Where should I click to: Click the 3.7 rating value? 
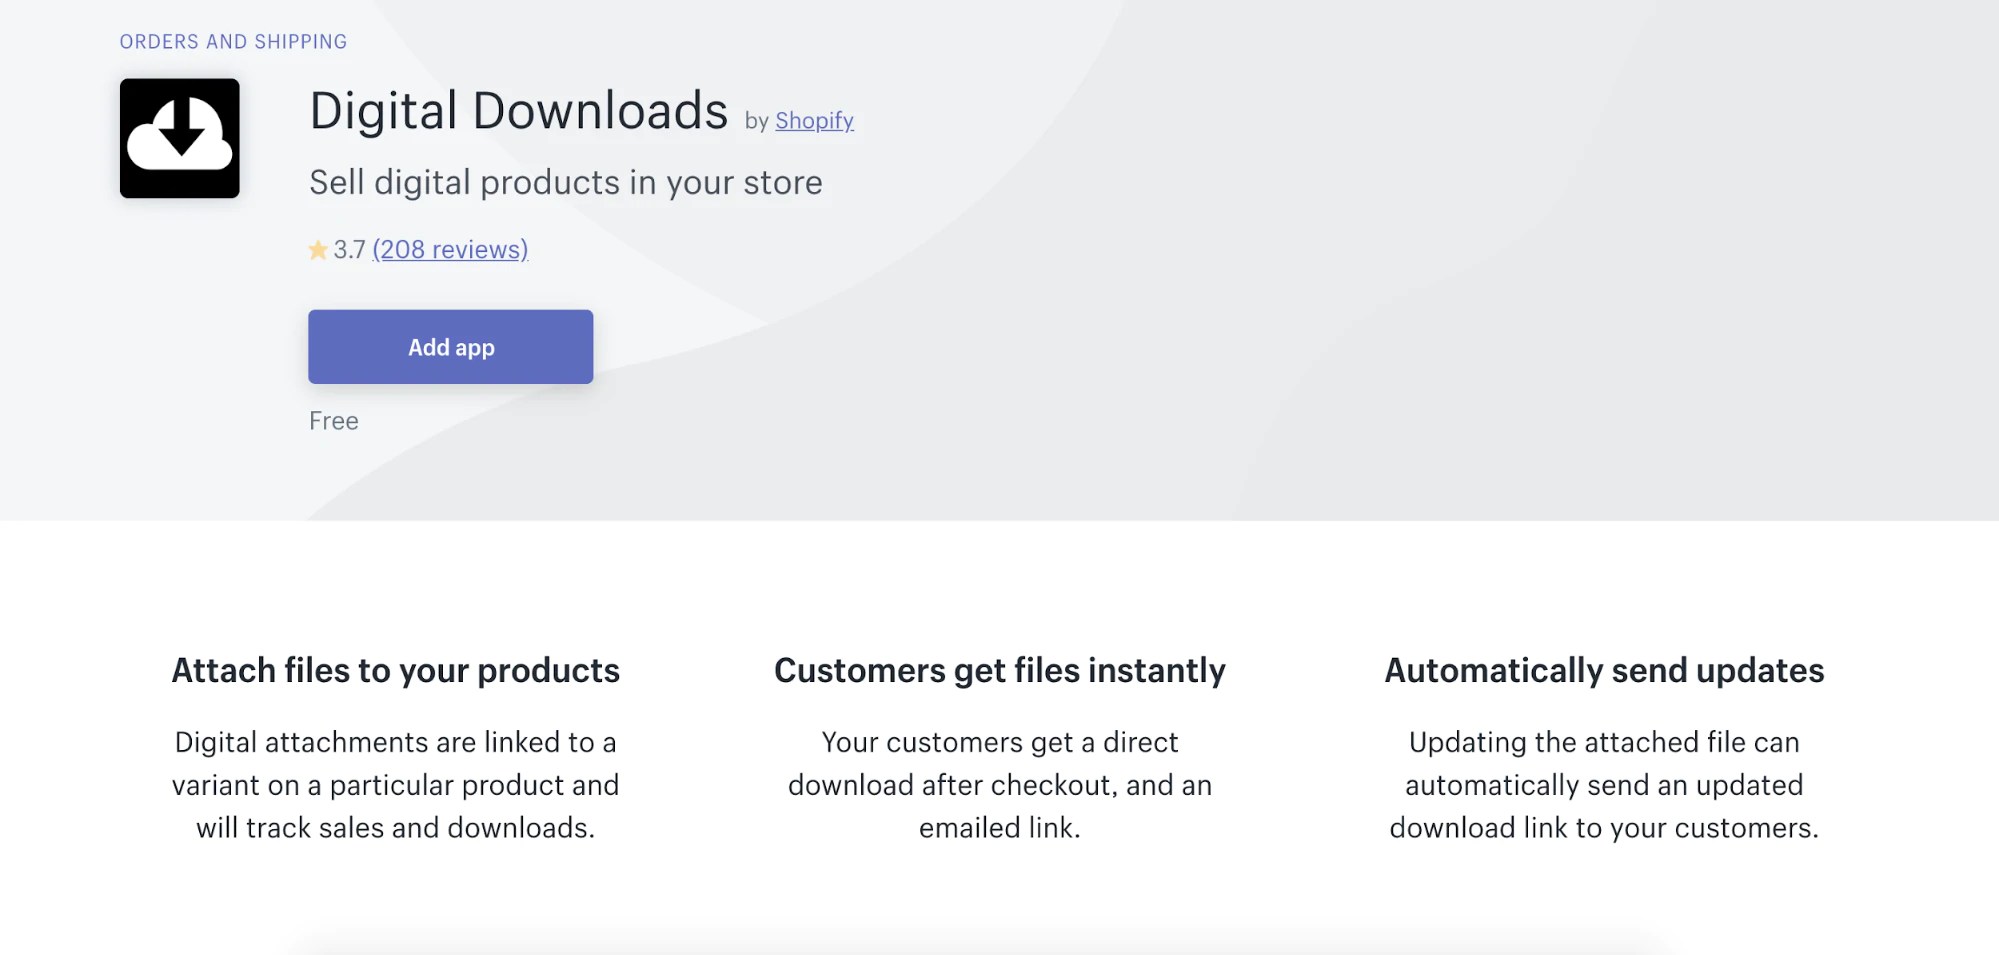pyautogui.click(x=349, y=250)
